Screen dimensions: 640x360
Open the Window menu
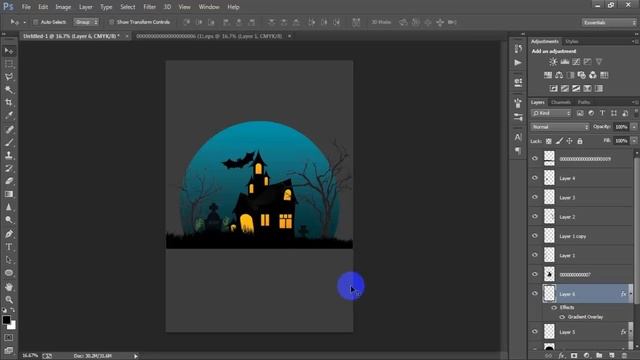click(x=209, y=7)
